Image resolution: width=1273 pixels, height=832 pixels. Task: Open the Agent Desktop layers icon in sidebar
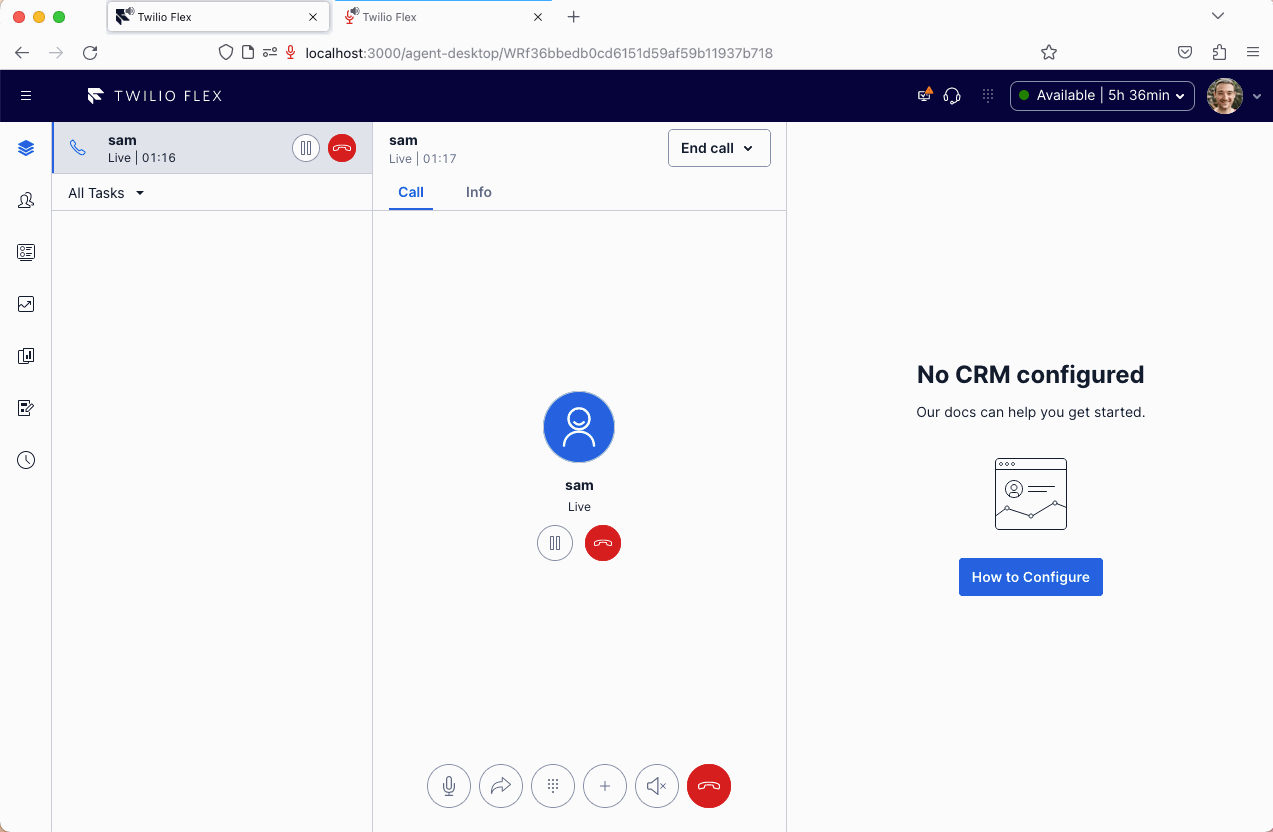click(26, 148)
